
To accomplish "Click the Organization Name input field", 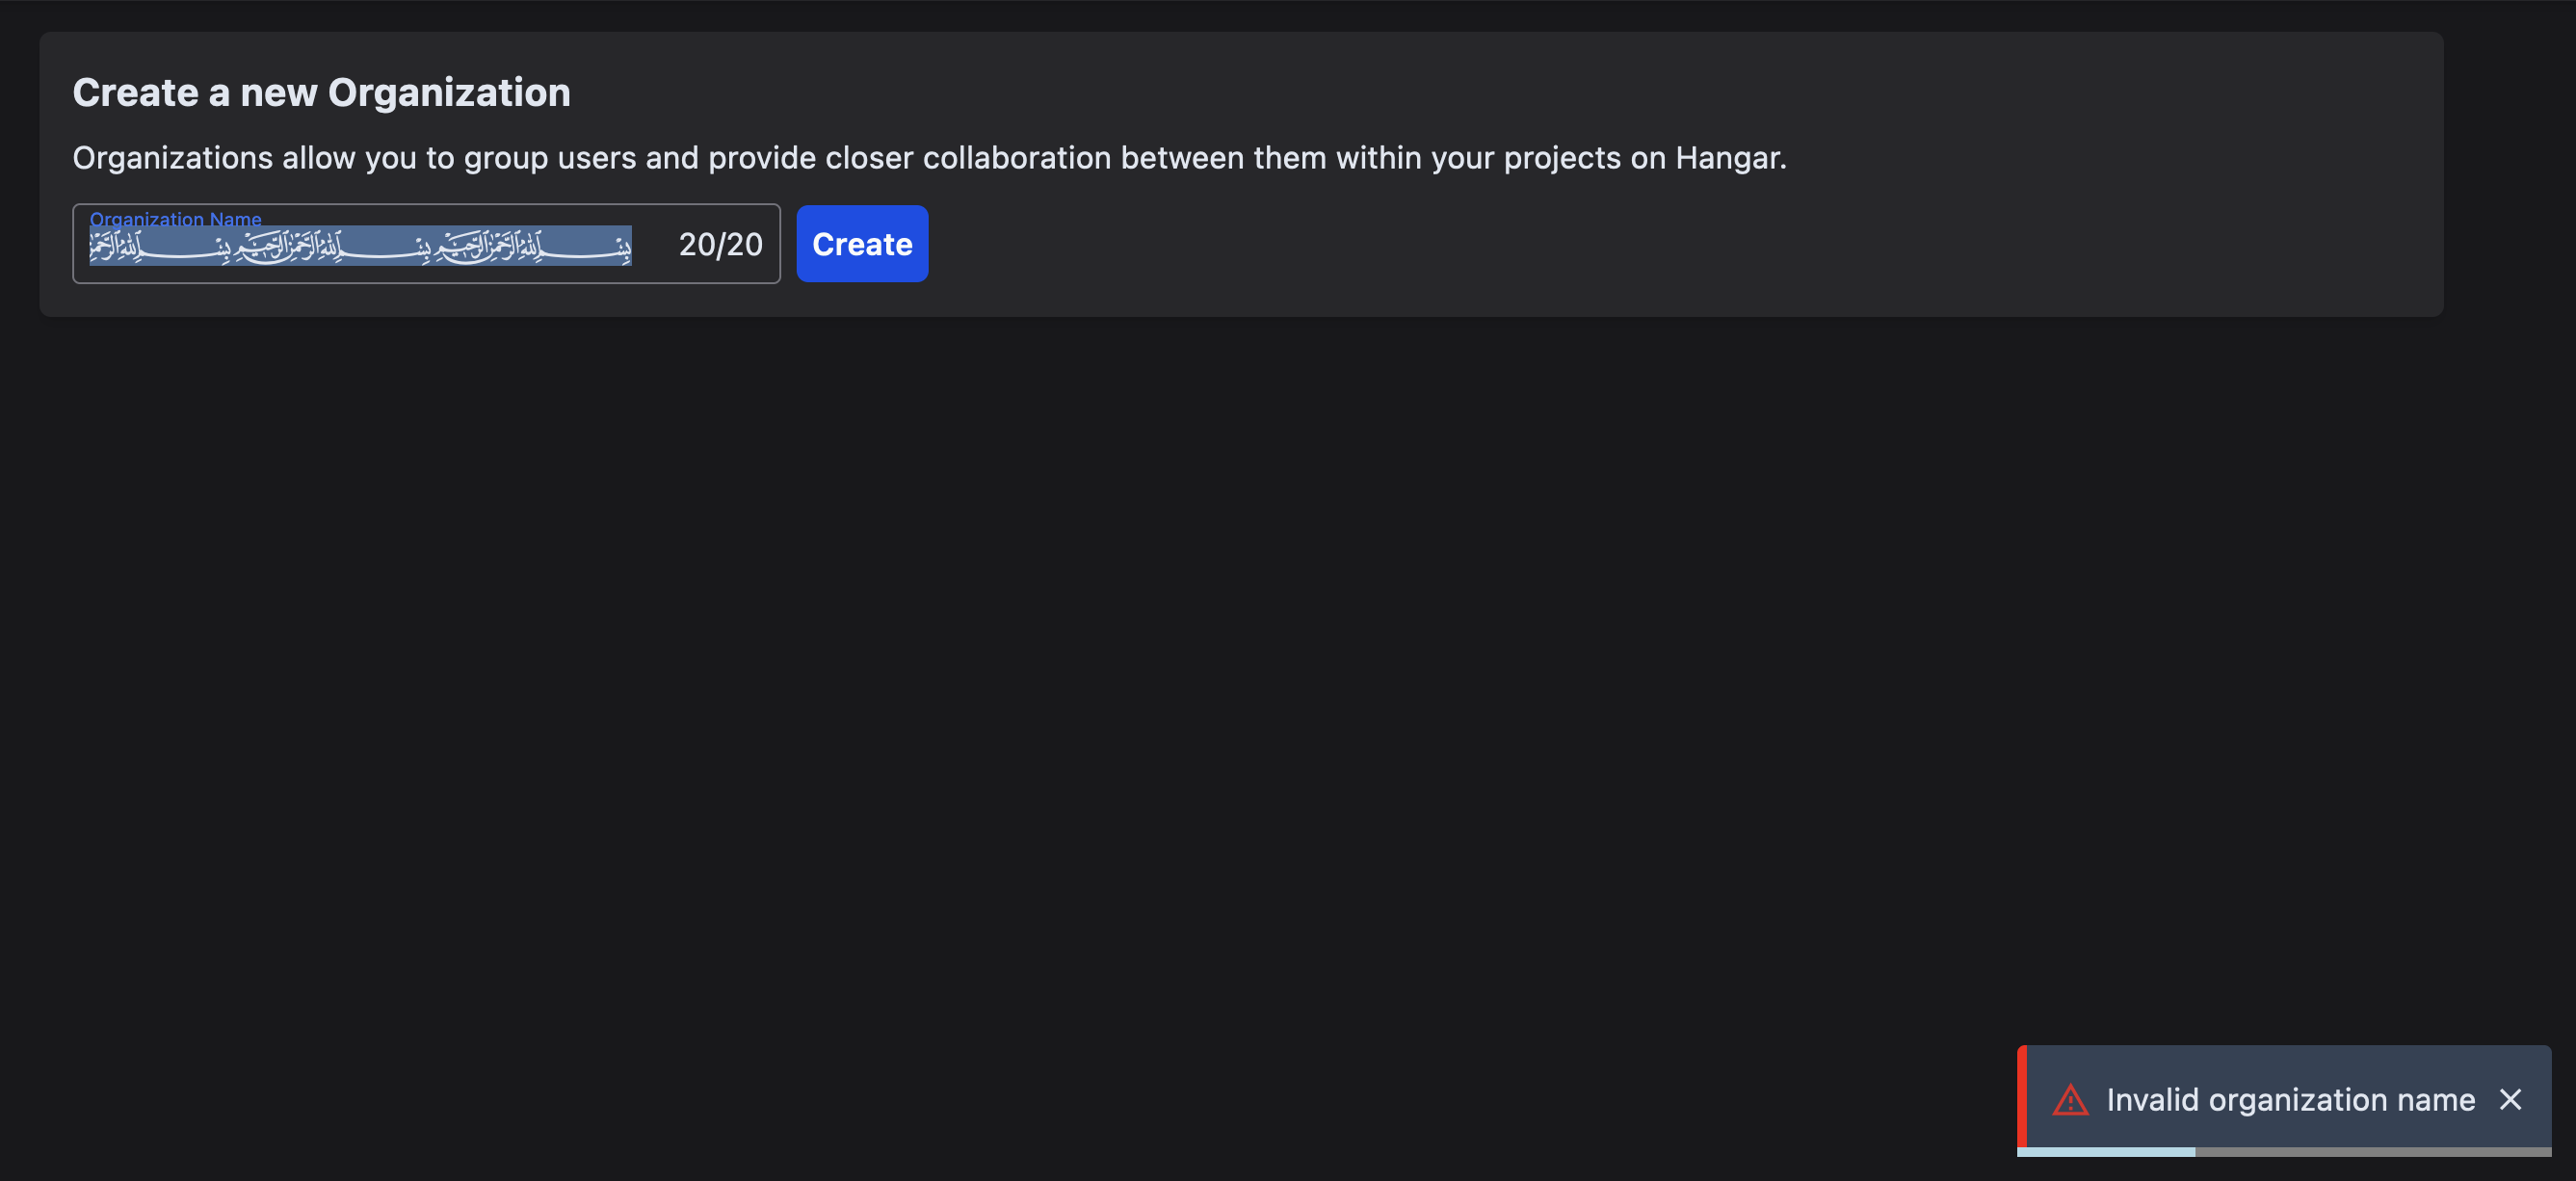I will tap(425, 245).
